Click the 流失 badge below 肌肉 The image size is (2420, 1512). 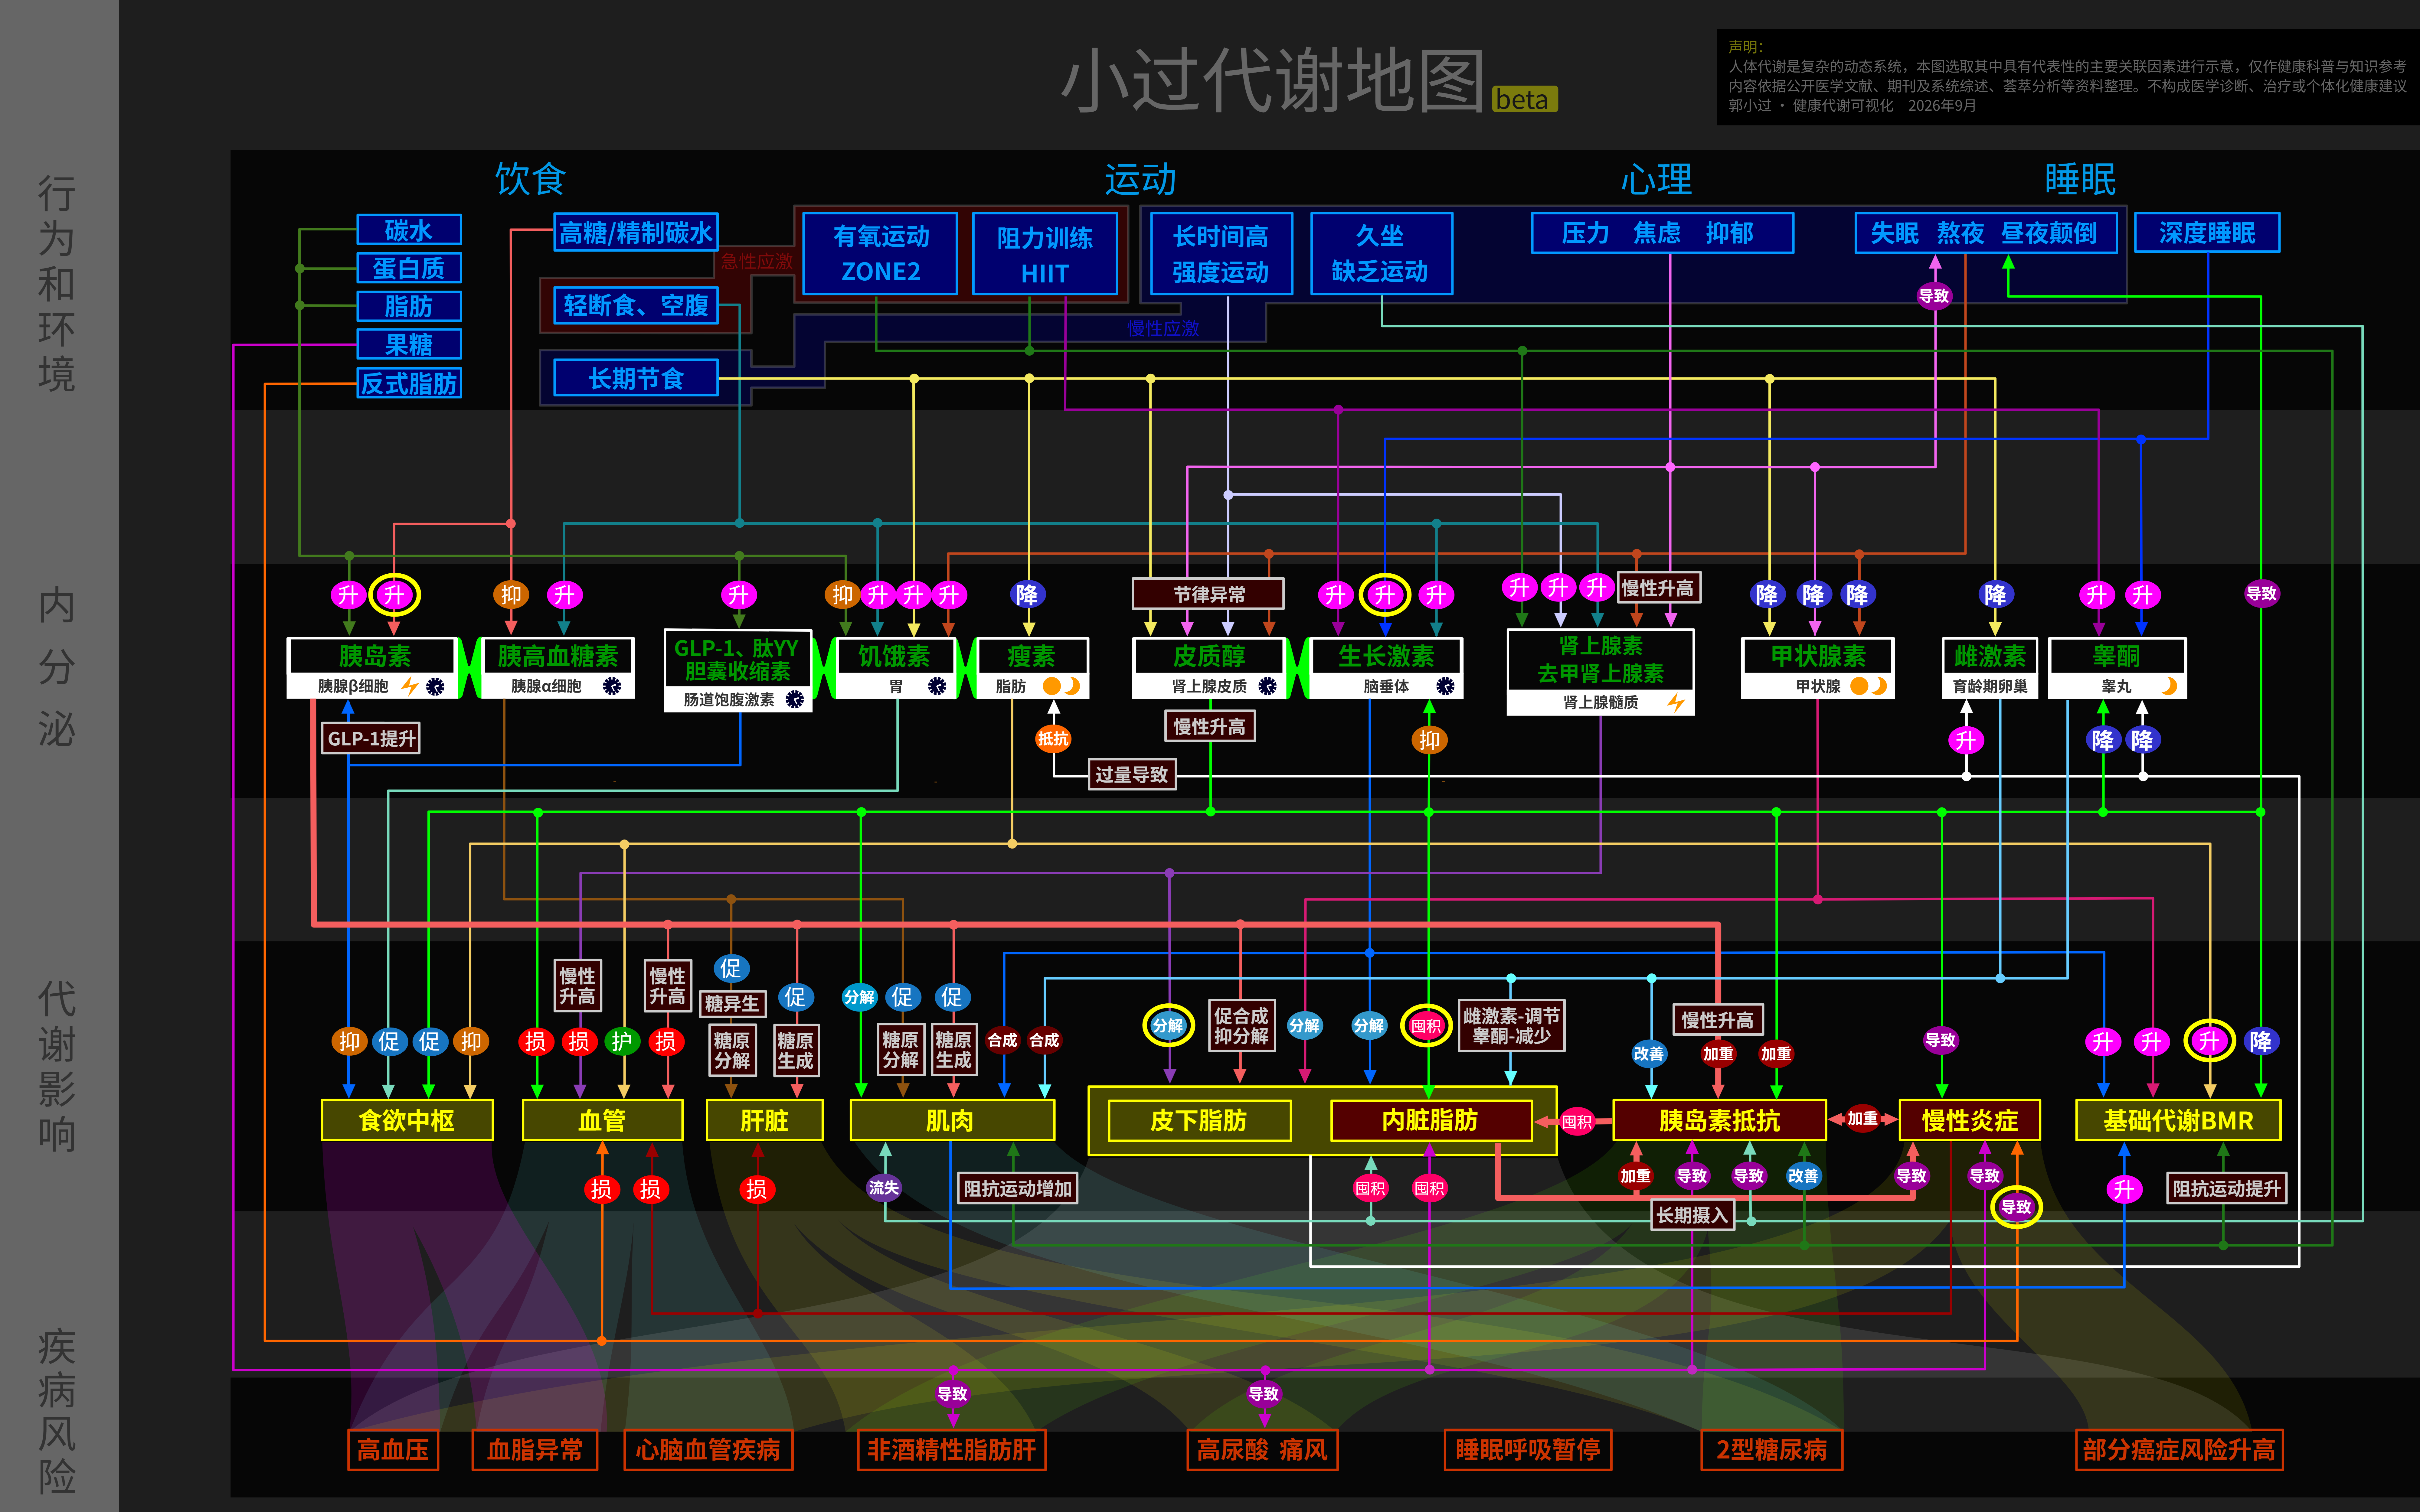click(884, 1188)
